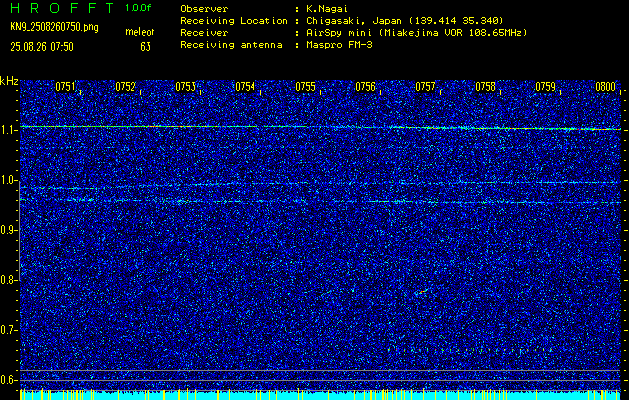Click the 0.8 frequency axis label
The height and width of the screenshot is (400, 629).
point(8,280)
